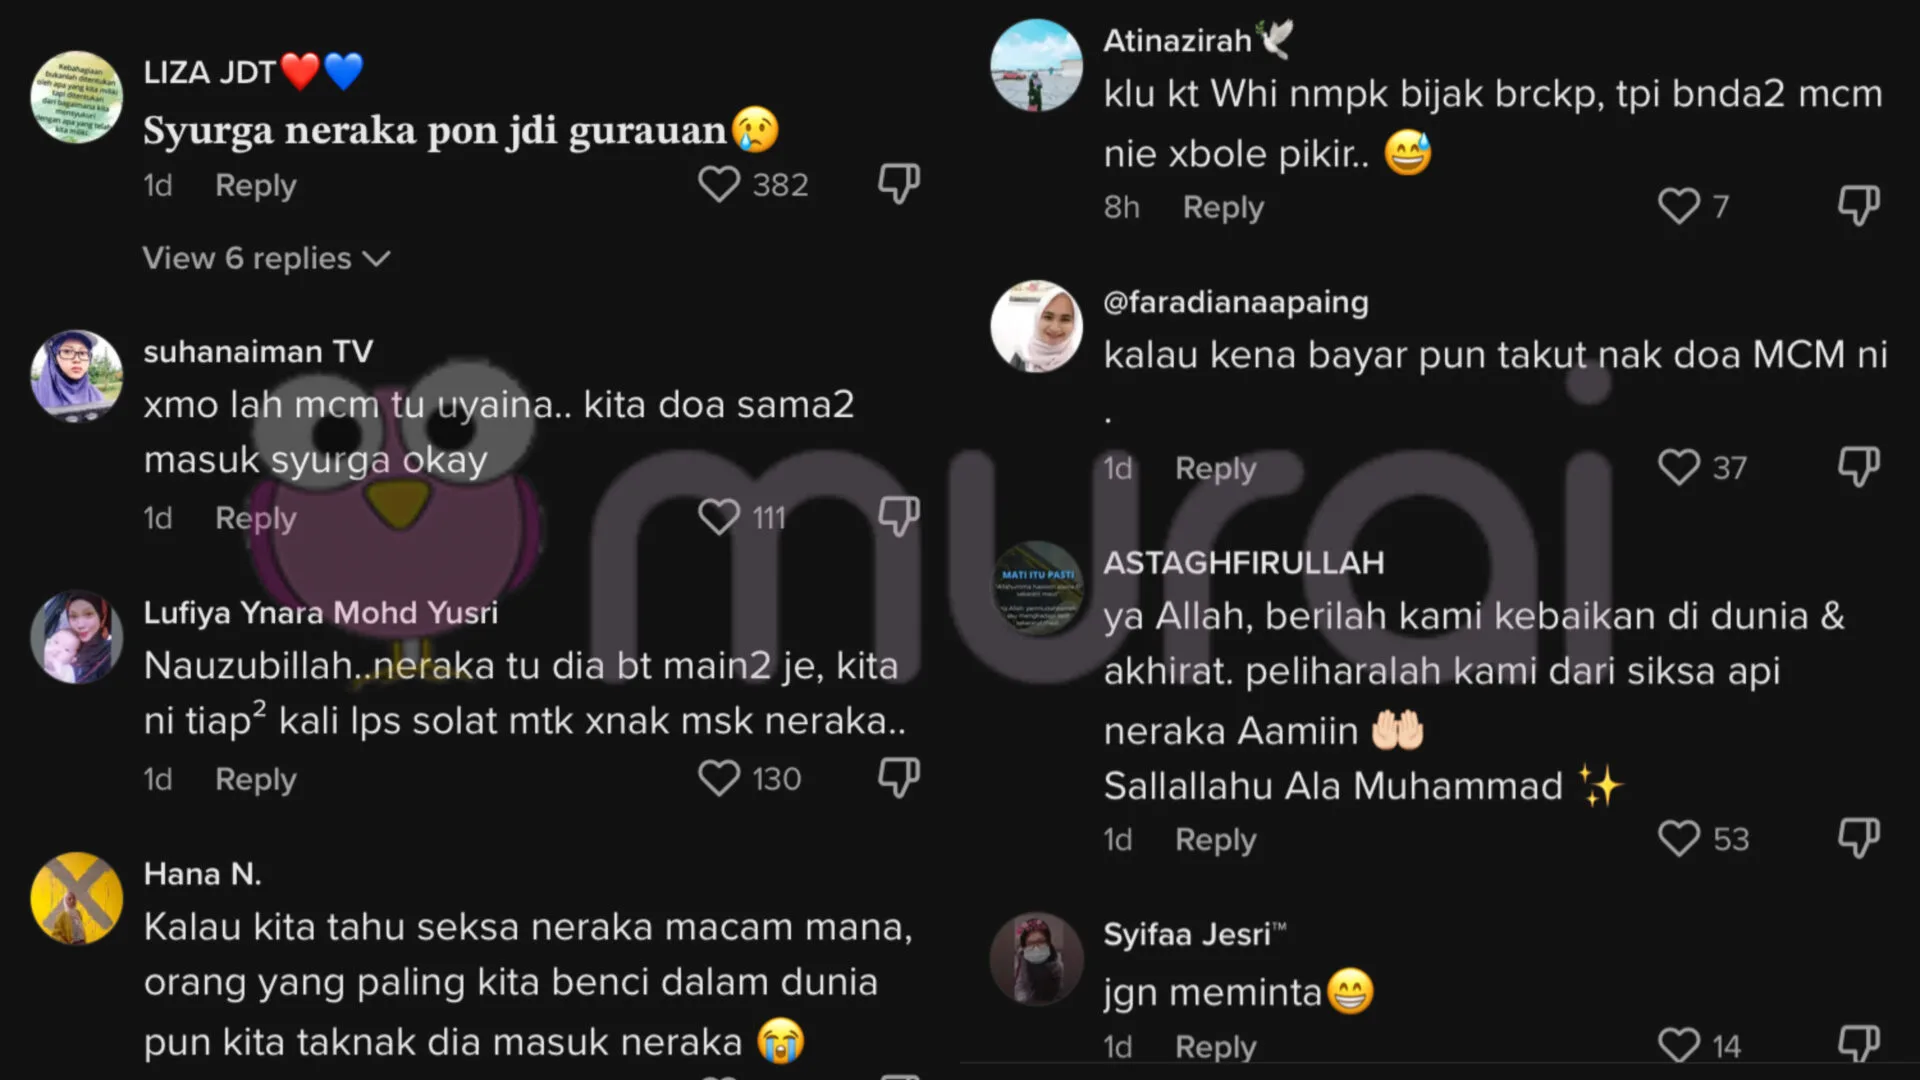Open Lufiya Ynara Mohd Yusri's profile name
Screen dimensions: 1920x1080
tap(320, 612)
